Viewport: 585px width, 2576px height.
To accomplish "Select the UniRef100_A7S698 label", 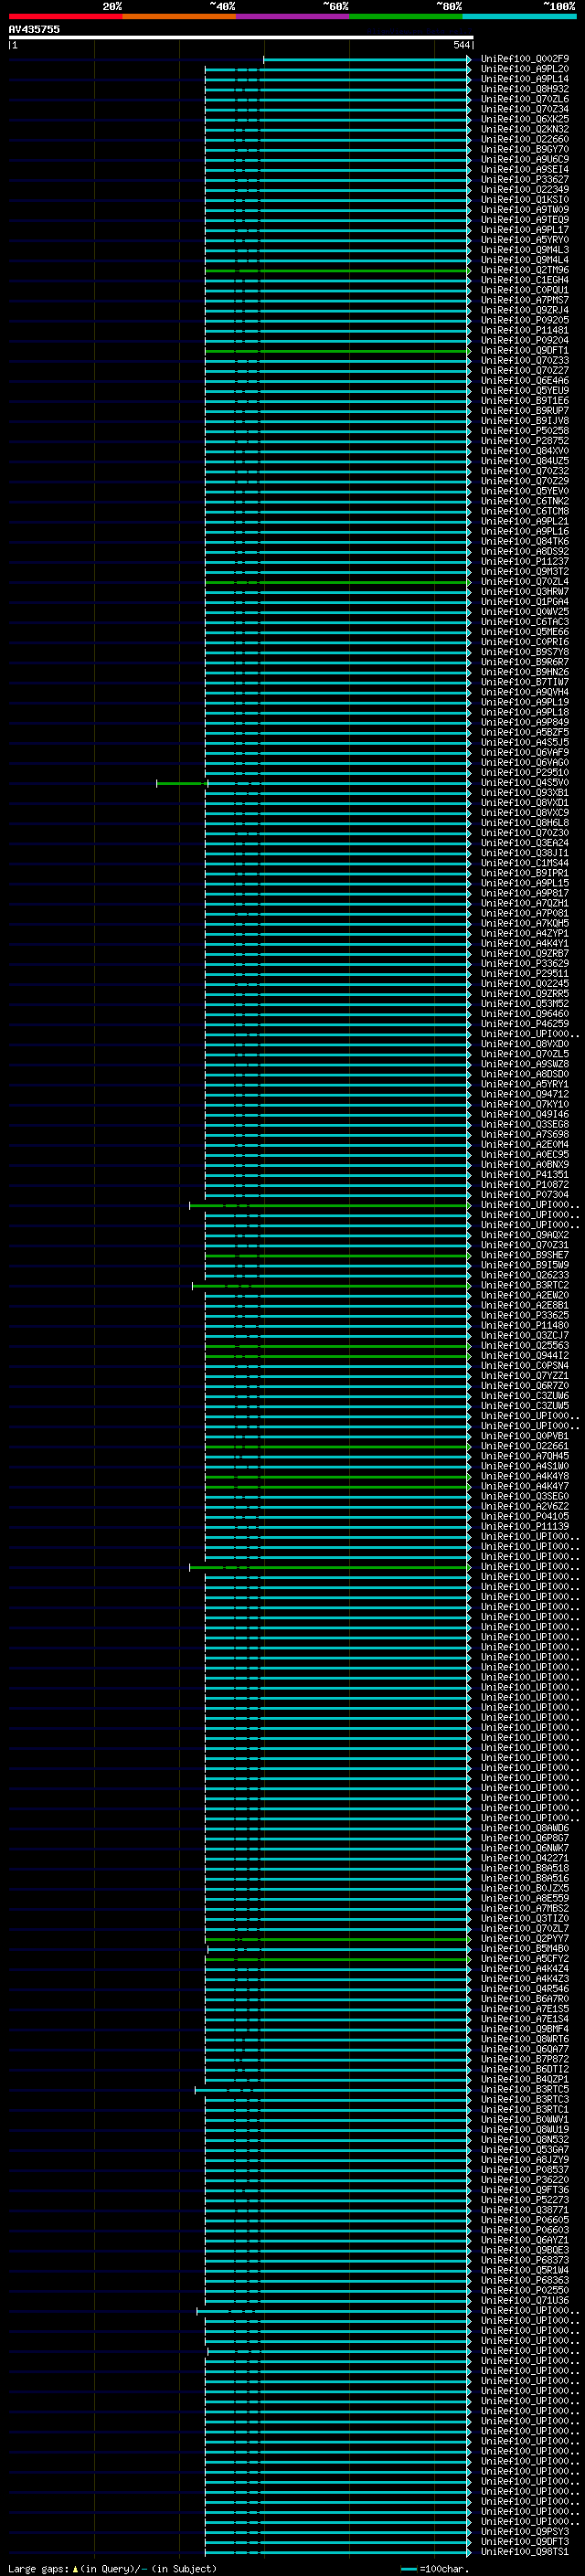I will tap(525, 1134).
